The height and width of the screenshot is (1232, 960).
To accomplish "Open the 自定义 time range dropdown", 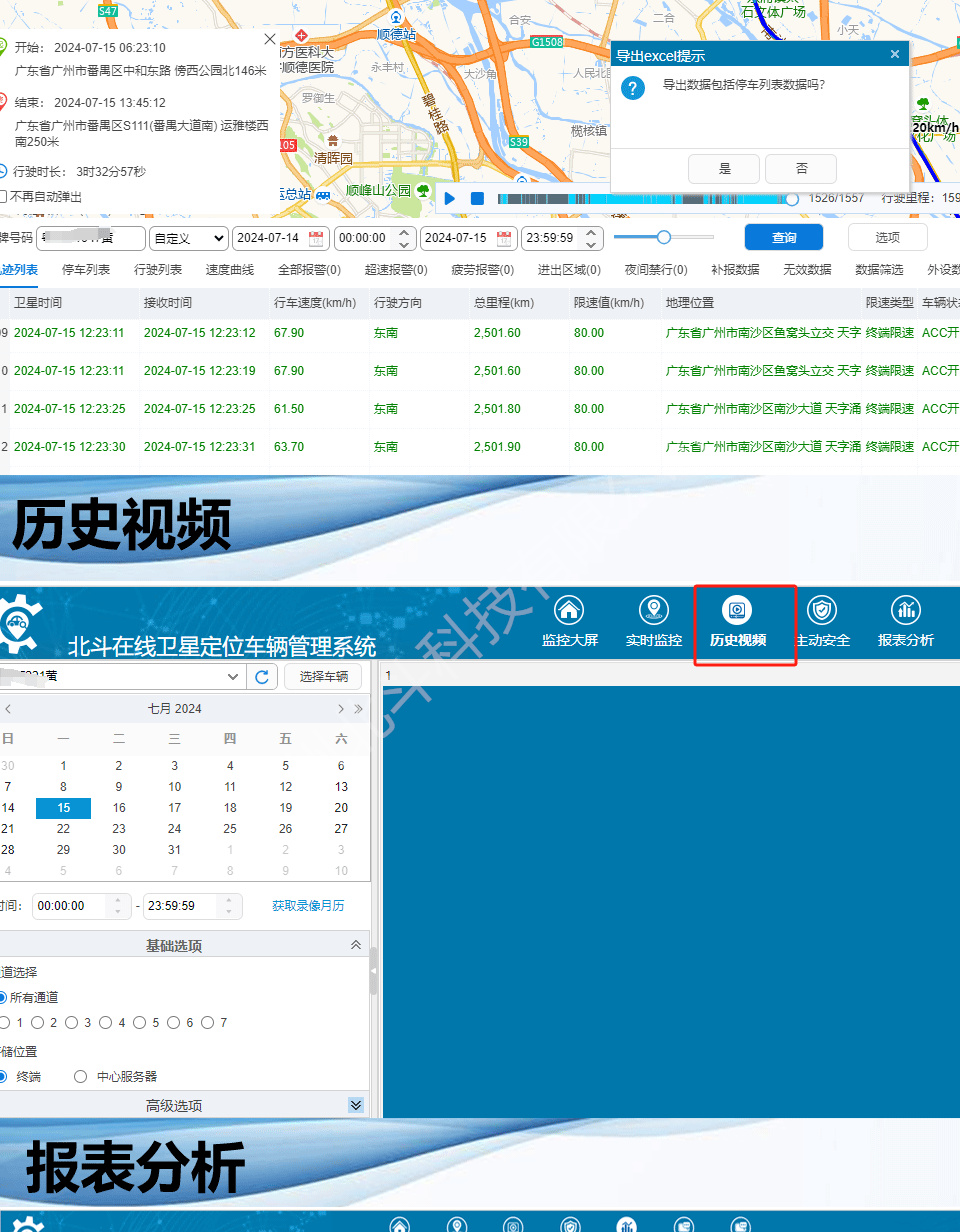I will click(188, 239).
